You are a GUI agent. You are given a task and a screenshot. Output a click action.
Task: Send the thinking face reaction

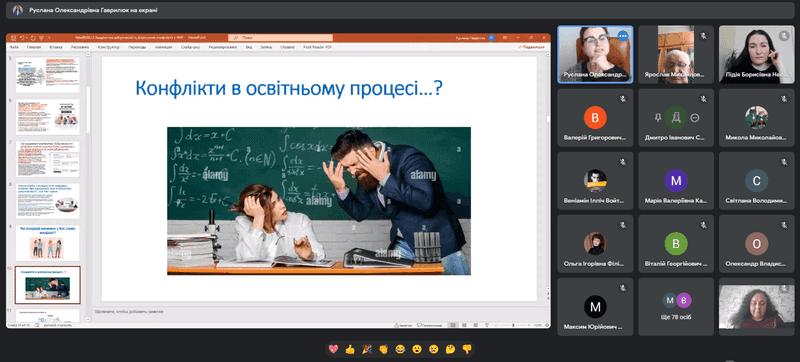click(x=450, y=349)
